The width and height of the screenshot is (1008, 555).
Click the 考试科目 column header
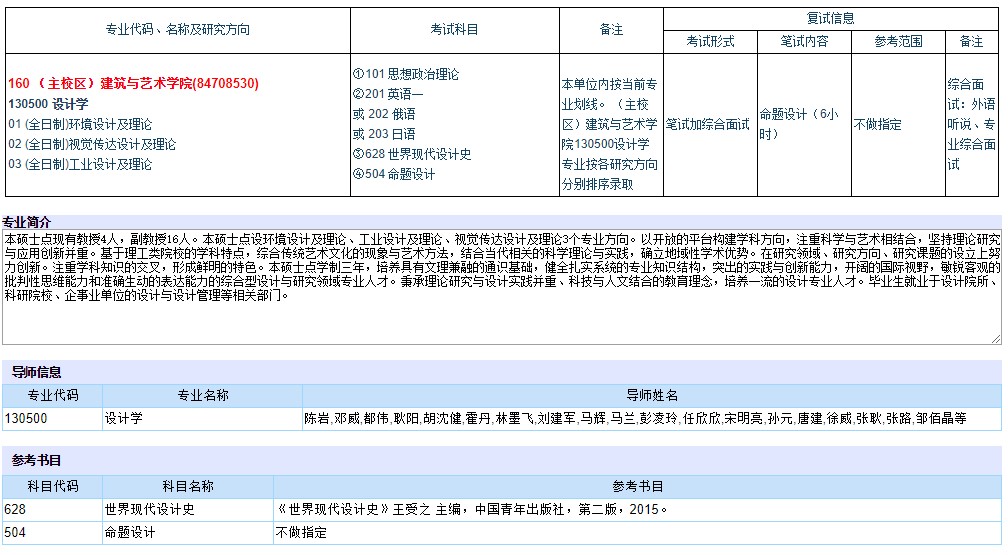point(455,29)
